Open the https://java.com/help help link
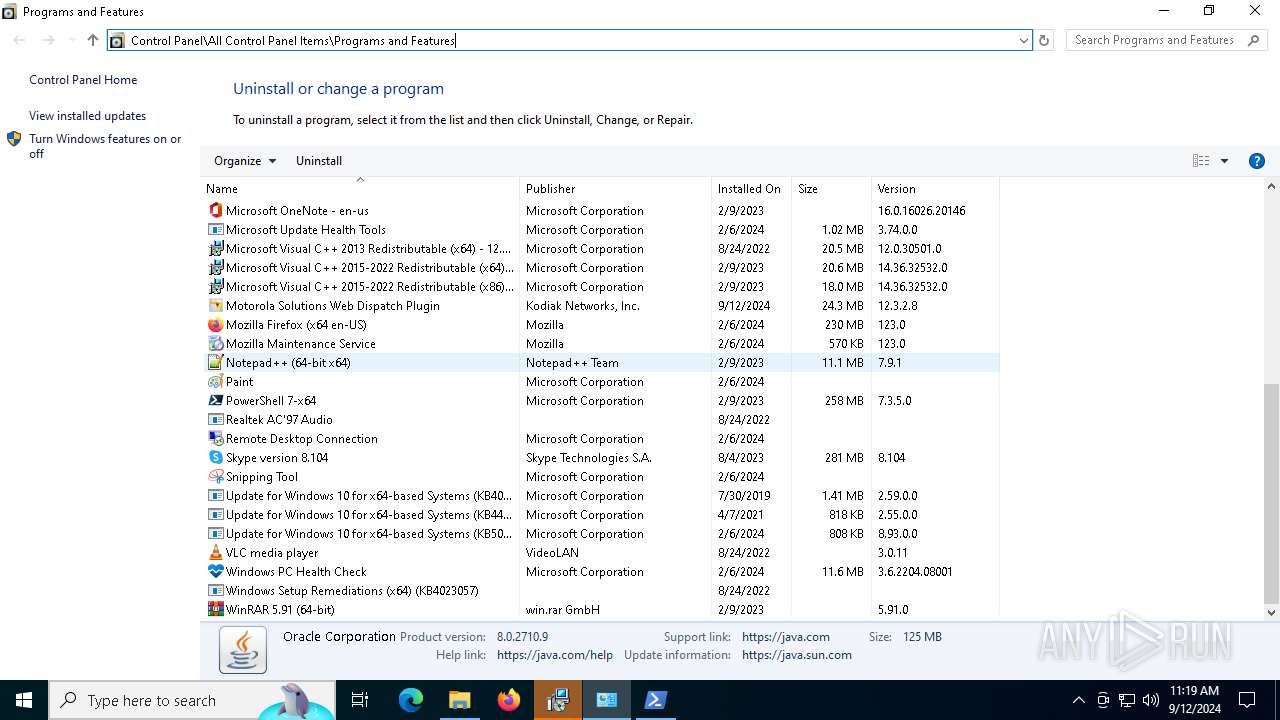 [554, 655]
